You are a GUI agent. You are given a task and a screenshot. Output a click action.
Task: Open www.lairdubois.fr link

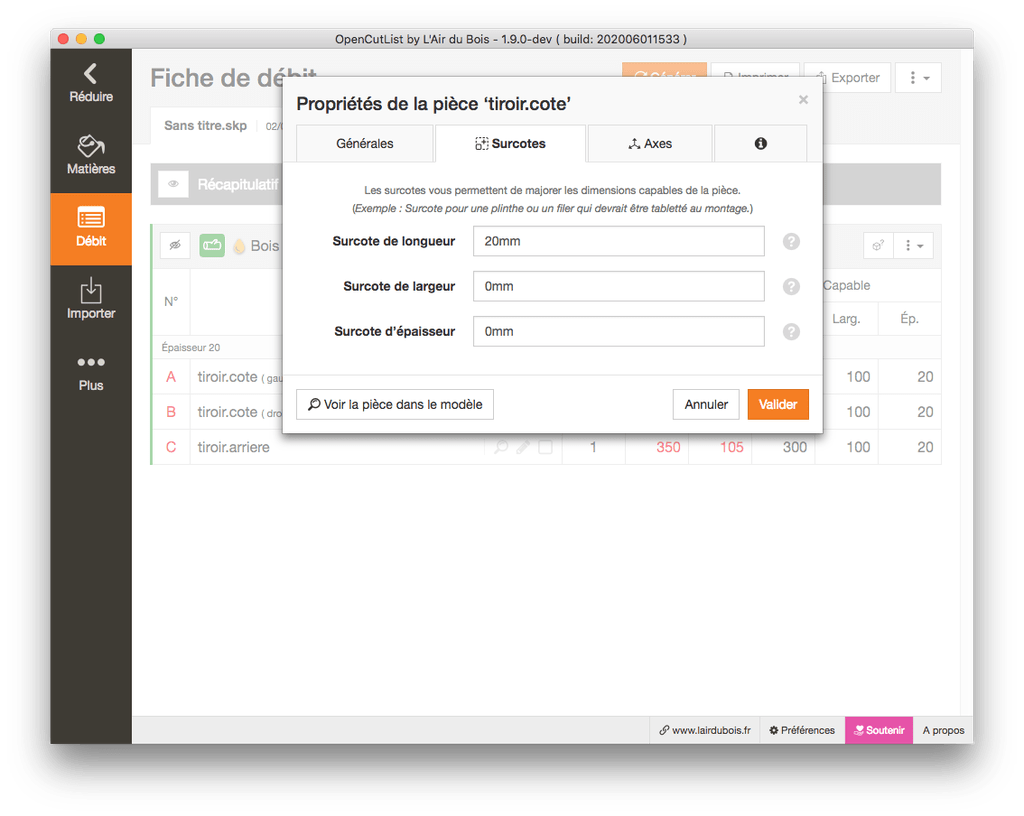(705, 730)
